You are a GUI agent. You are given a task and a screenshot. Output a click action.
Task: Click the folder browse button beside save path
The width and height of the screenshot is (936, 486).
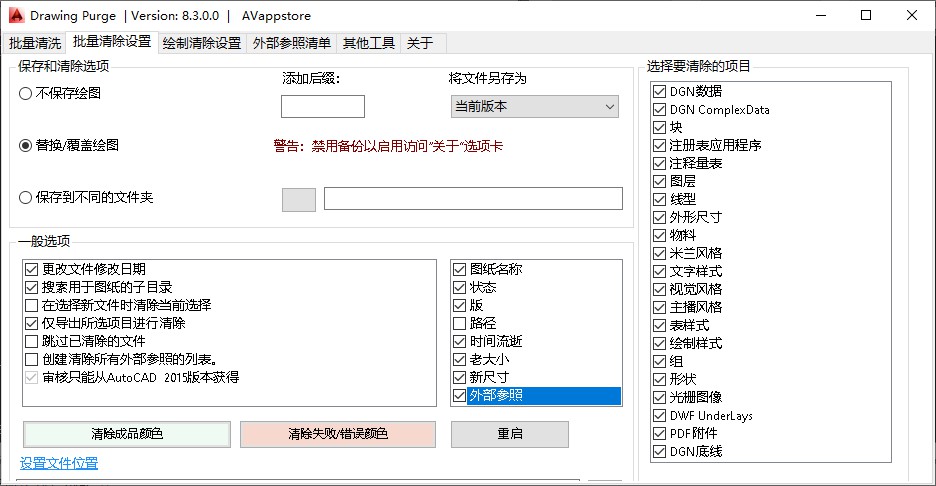pos(299,199)
